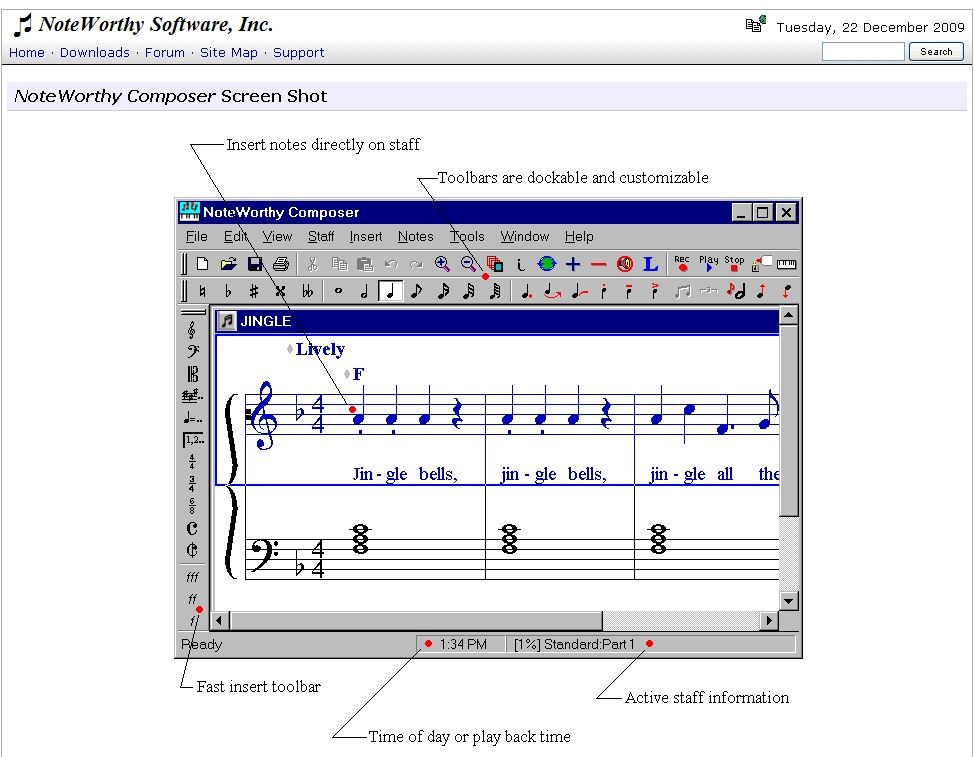Insert a 4/4 time signature from the side toolbar

(x=192, y=461)
